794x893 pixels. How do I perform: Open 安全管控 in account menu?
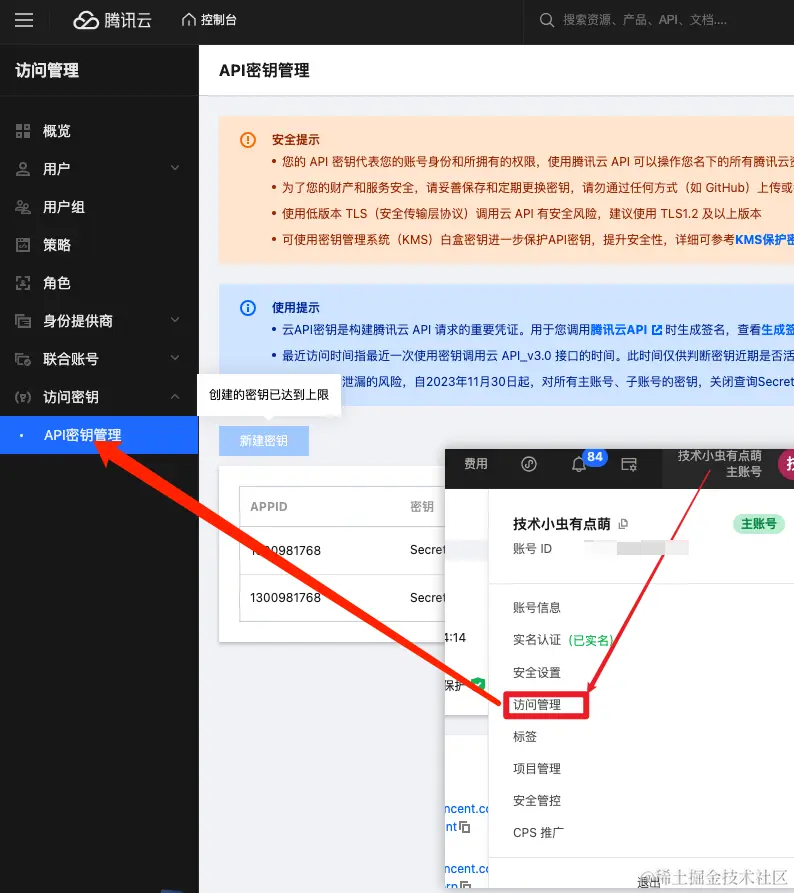(537, 800)
